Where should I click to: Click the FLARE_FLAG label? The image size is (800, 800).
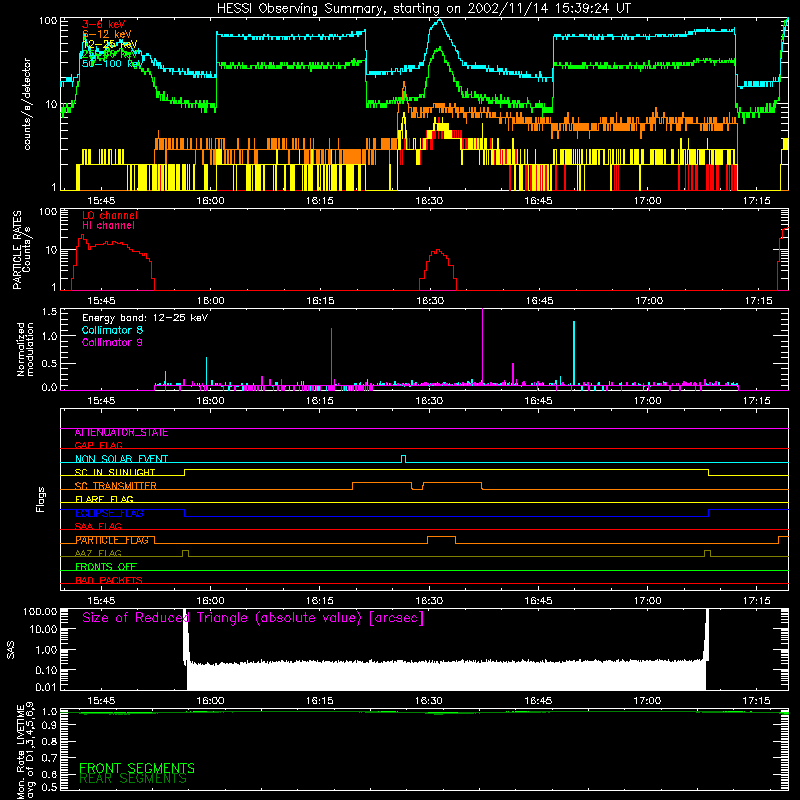(104, 499)
